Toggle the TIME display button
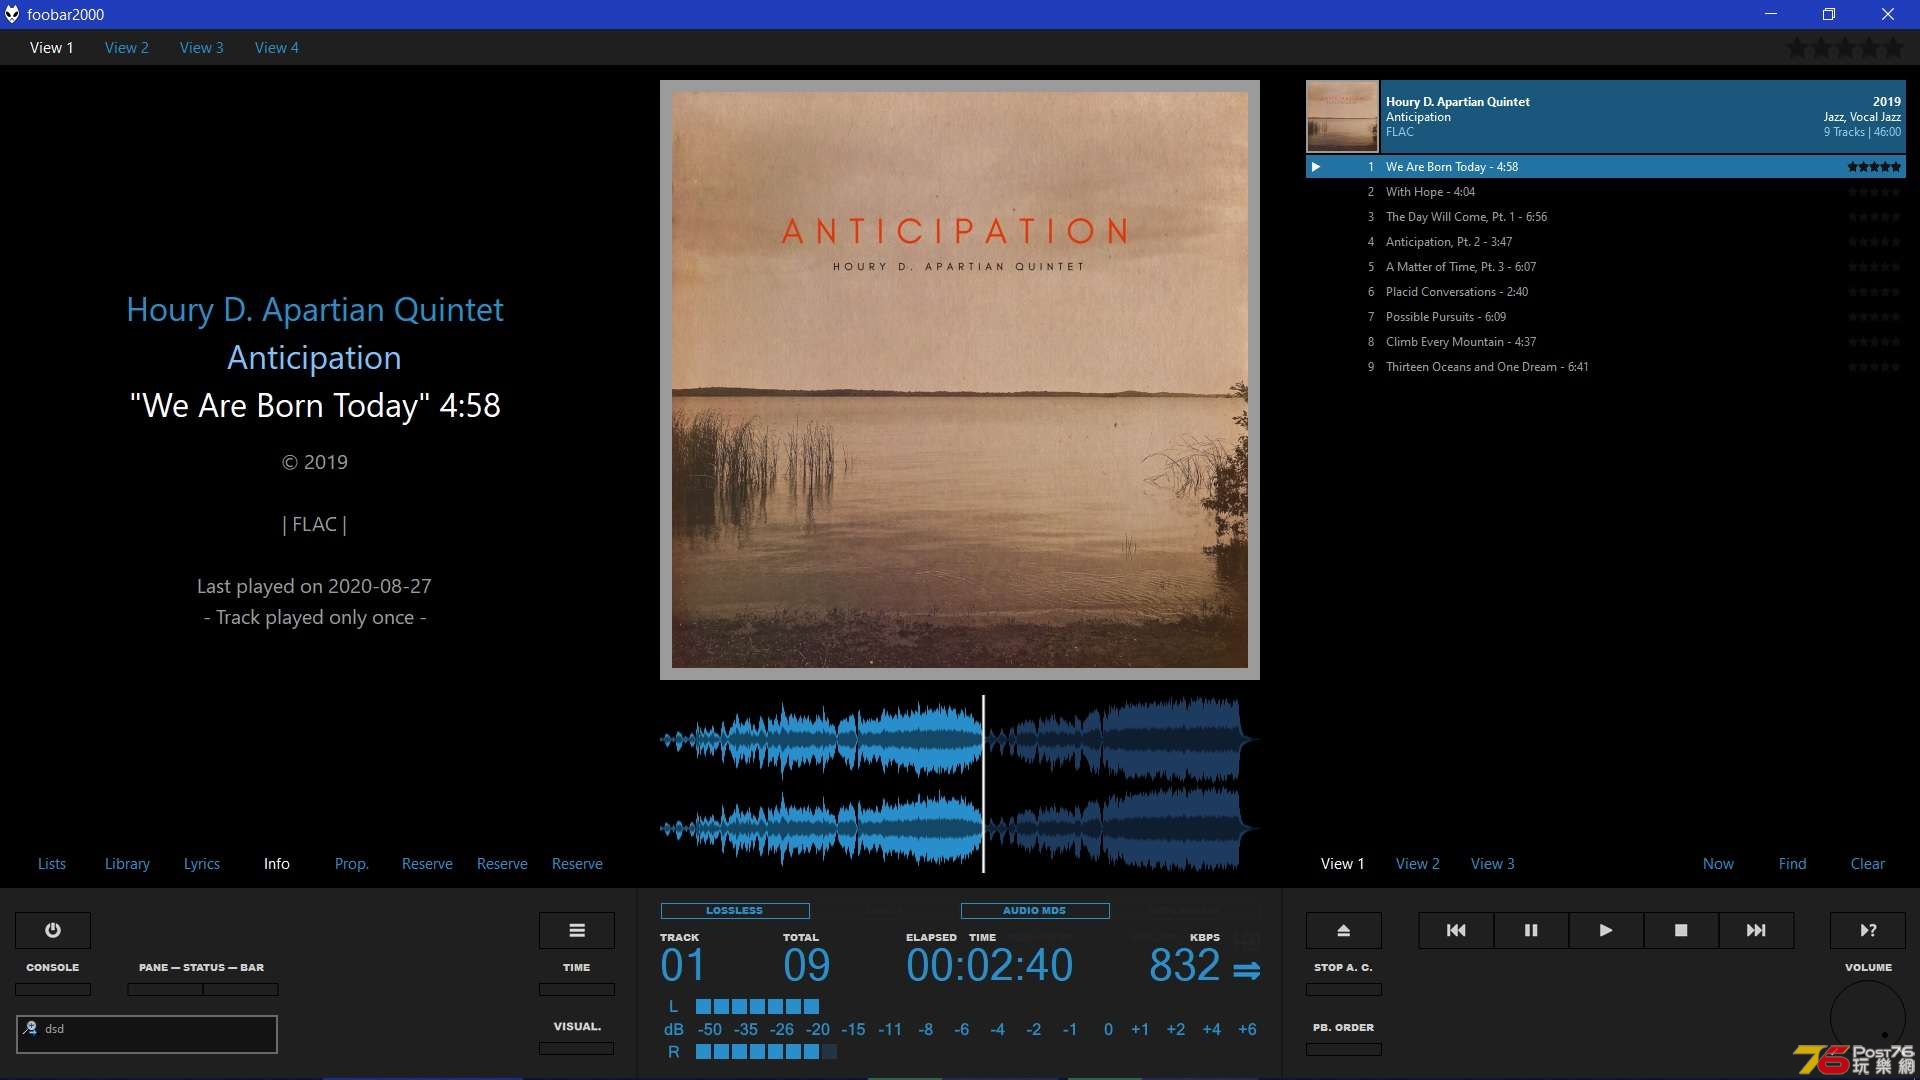 577,989
